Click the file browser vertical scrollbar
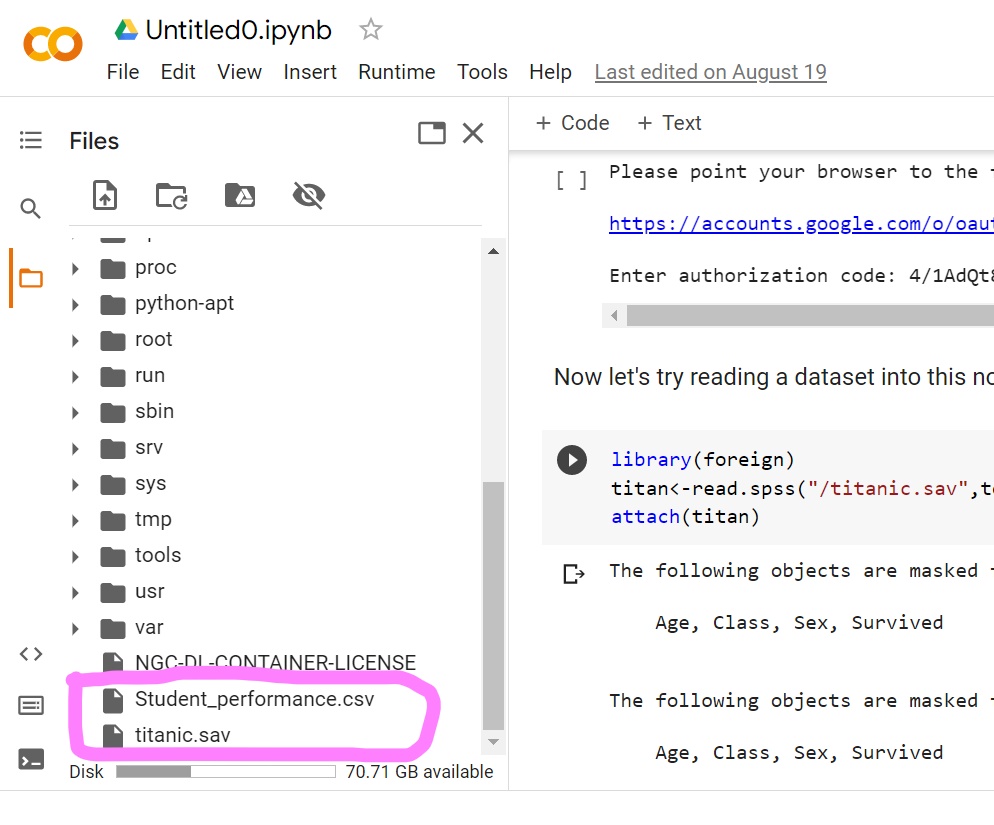Image resolution: width=994 pixels, height=825 pixels. click(493, 600)
